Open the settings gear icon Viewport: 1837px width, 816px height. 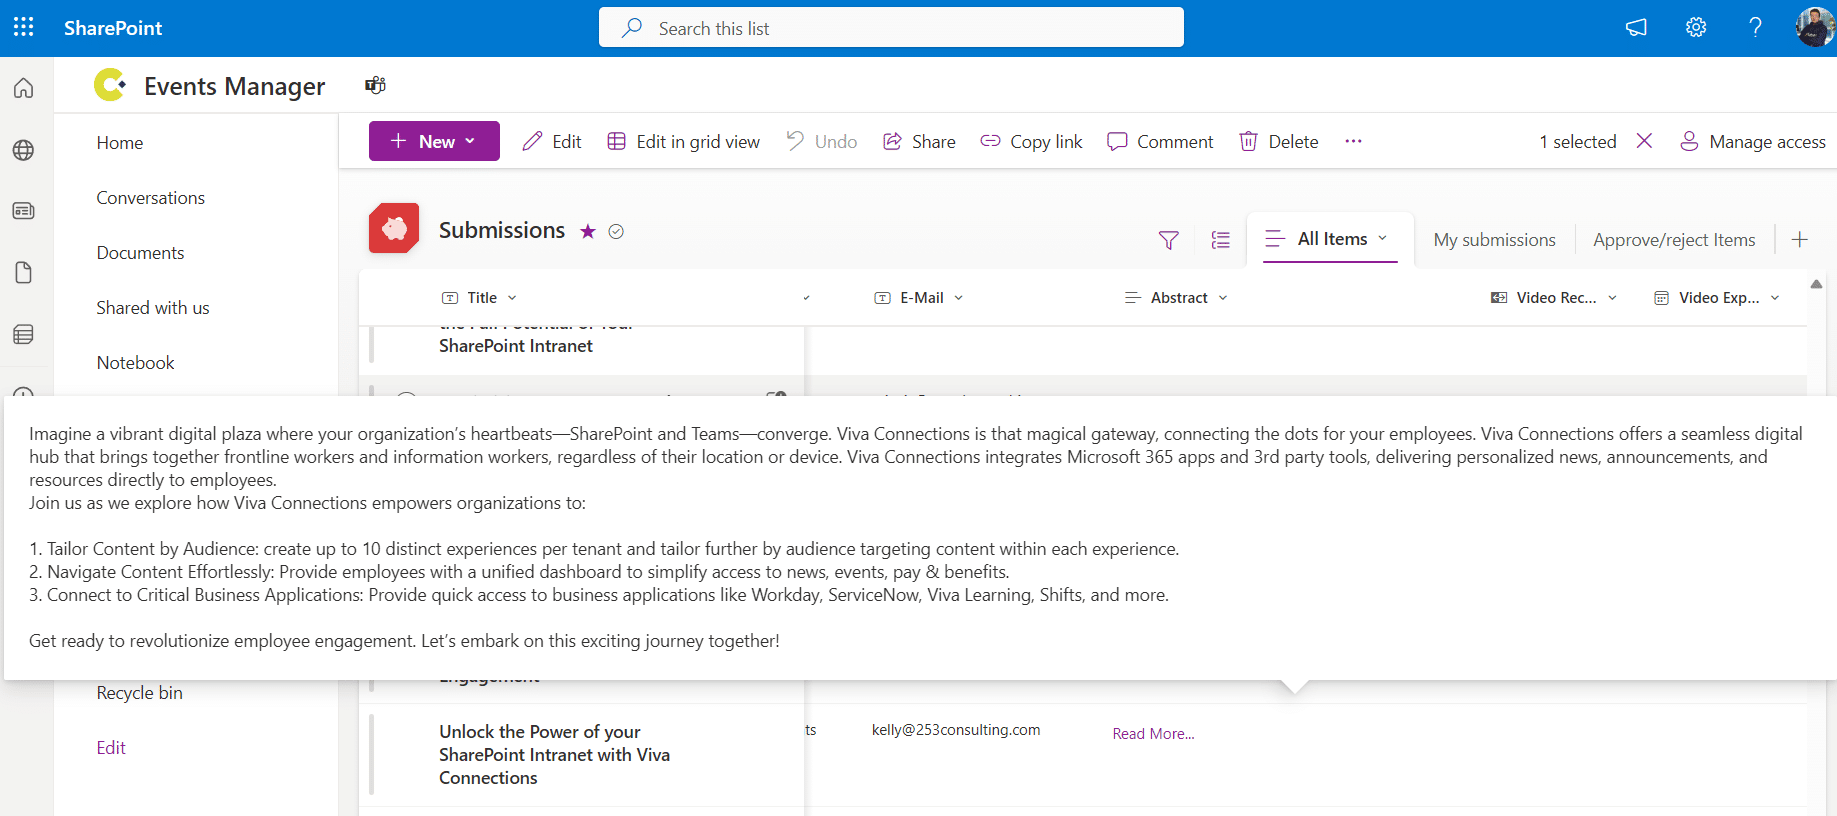[1696, 27]
